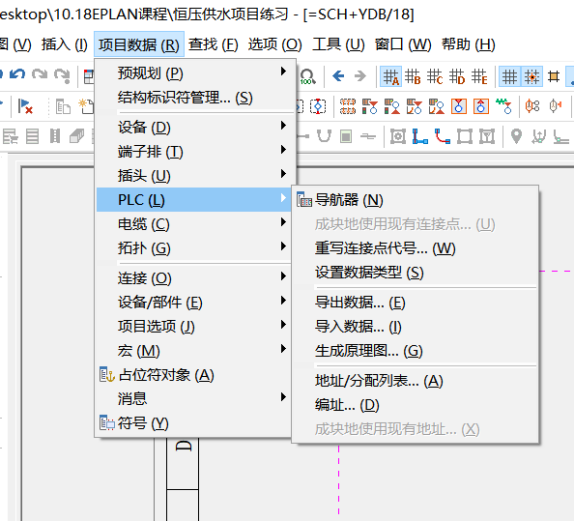Open the 选项 (O) menu
This screenshot has height=521, width=574.
275,45
